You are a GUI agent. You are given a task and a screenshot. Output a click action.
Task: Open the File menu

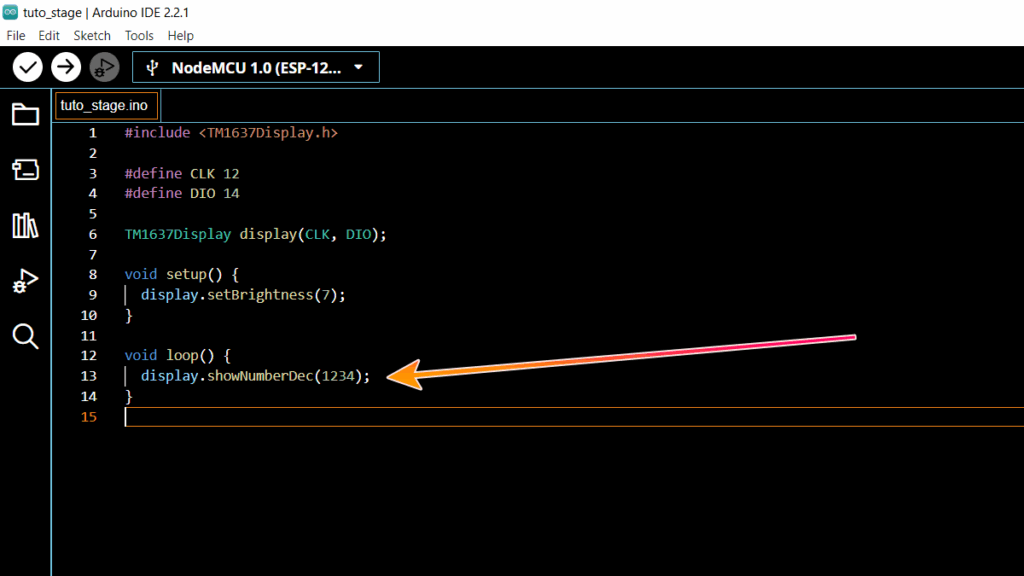point(16,36)
